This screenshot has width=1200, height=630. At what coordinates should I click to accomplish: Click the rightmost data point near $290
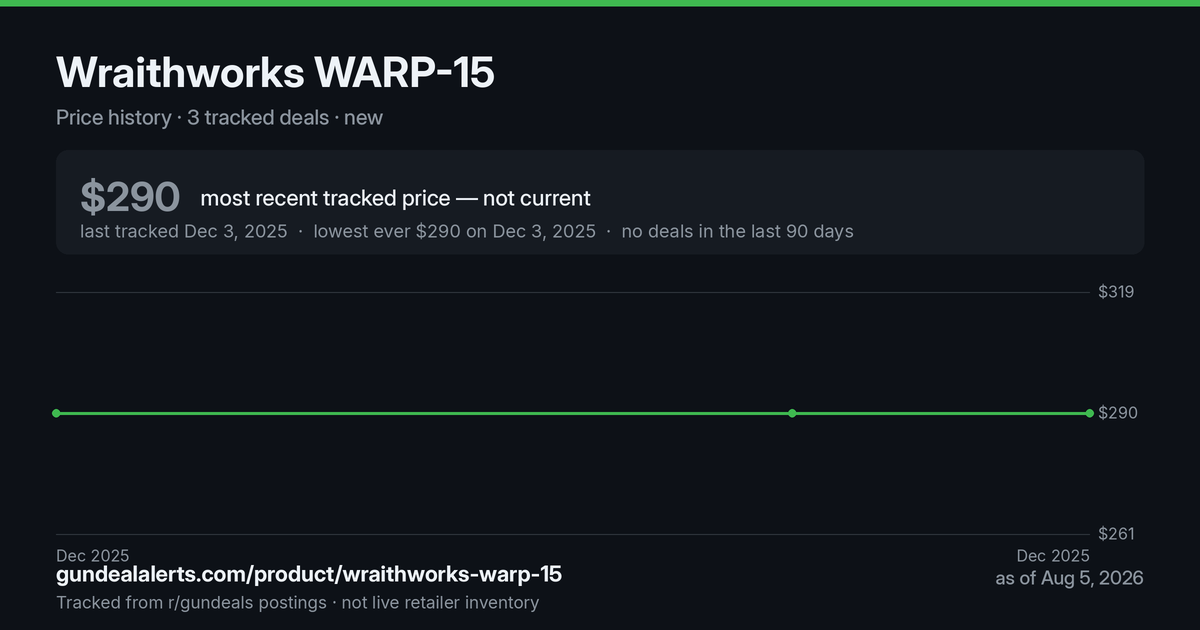click(1090, 413)
